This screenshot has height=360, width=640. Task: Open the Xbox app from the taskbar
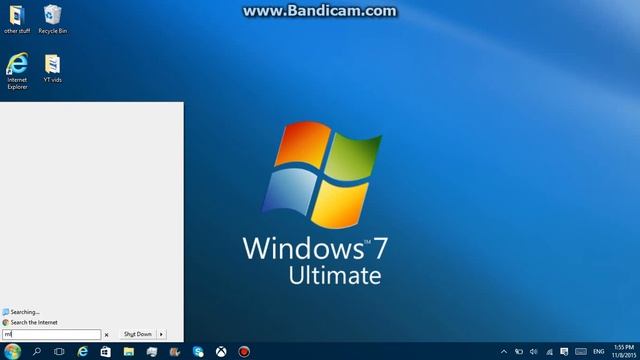click(221, 351)
